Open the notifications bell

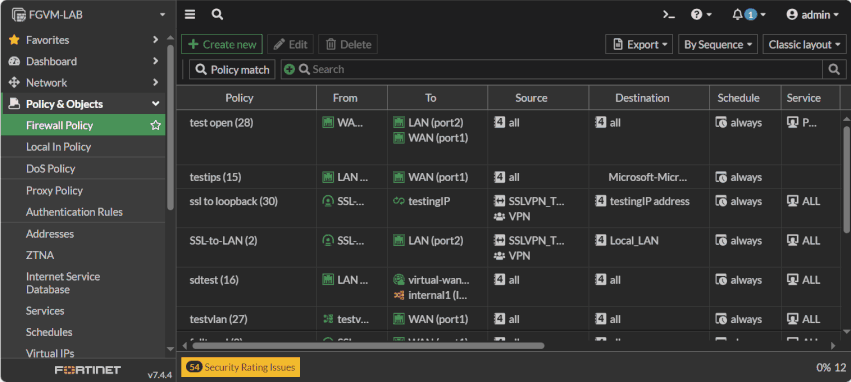[x=748, y=15]
